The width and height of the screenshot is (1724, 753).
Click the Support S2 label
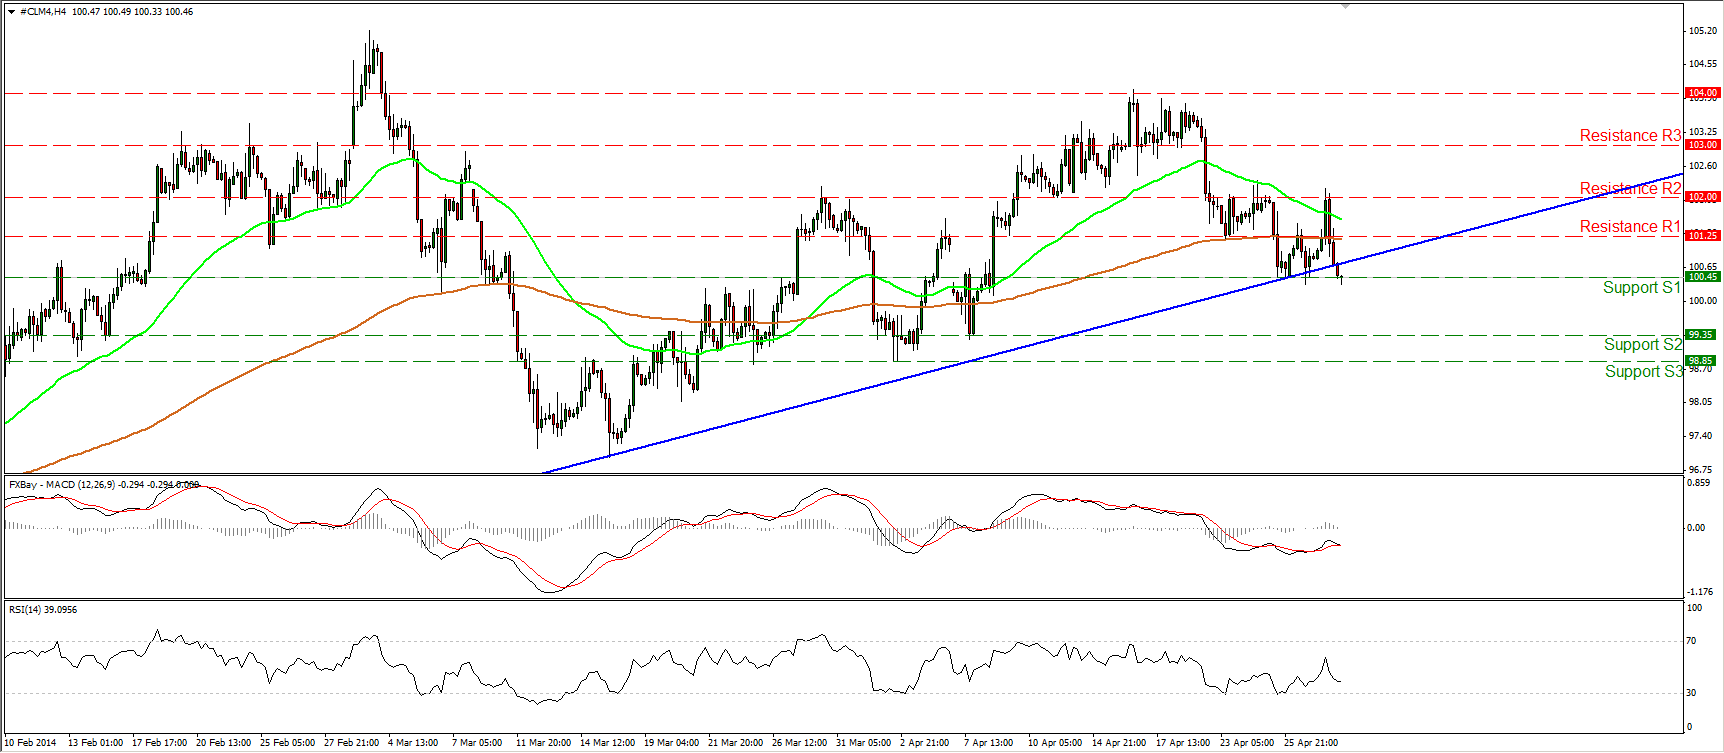[x=1643, y=345]
